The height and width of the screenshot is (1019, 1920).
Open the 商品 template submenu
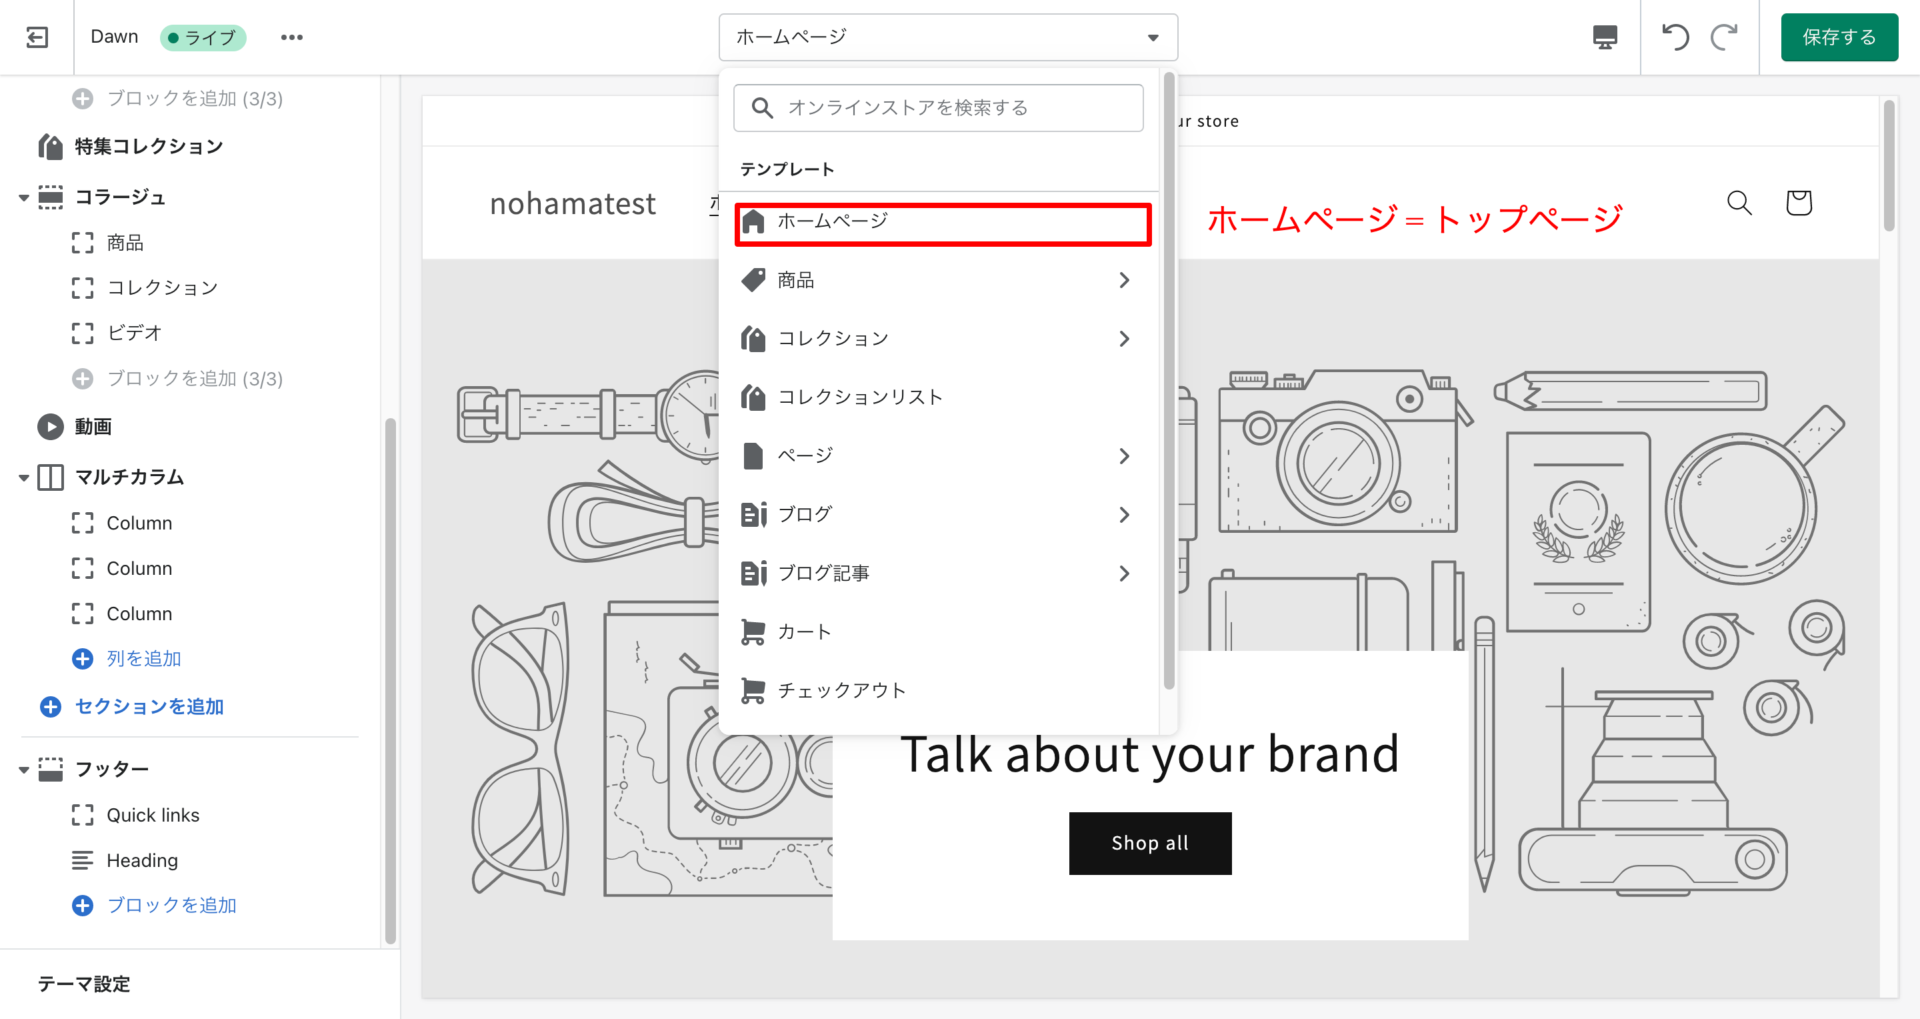(938, 281)
